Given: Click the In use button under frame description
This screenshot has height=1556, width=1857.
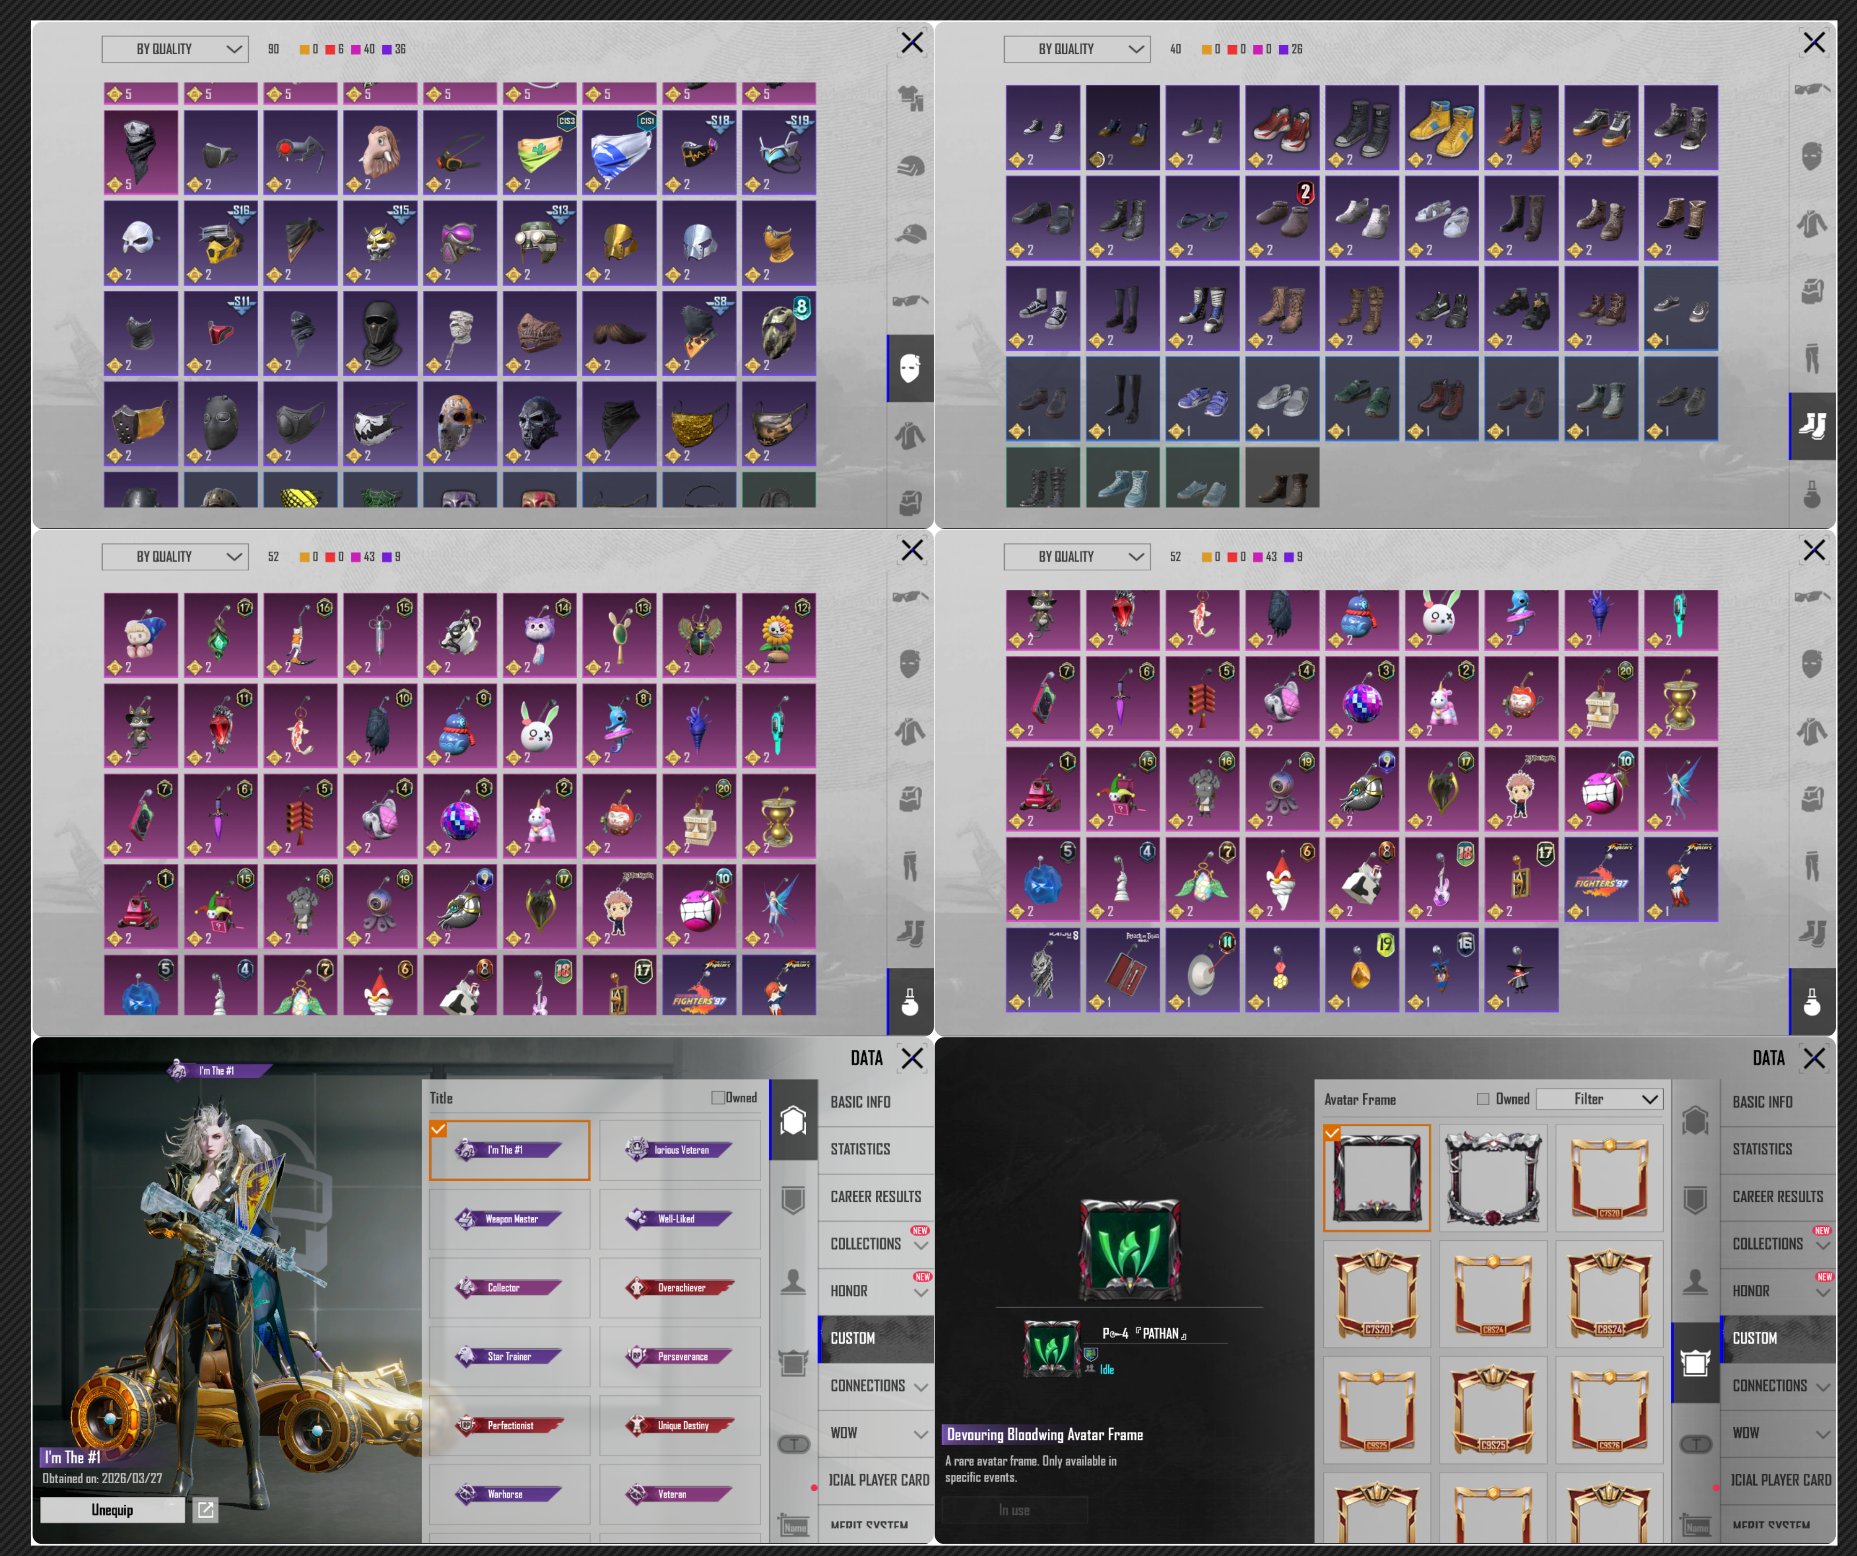Looking at the screenshot, I should (x=1014, y=1510).
